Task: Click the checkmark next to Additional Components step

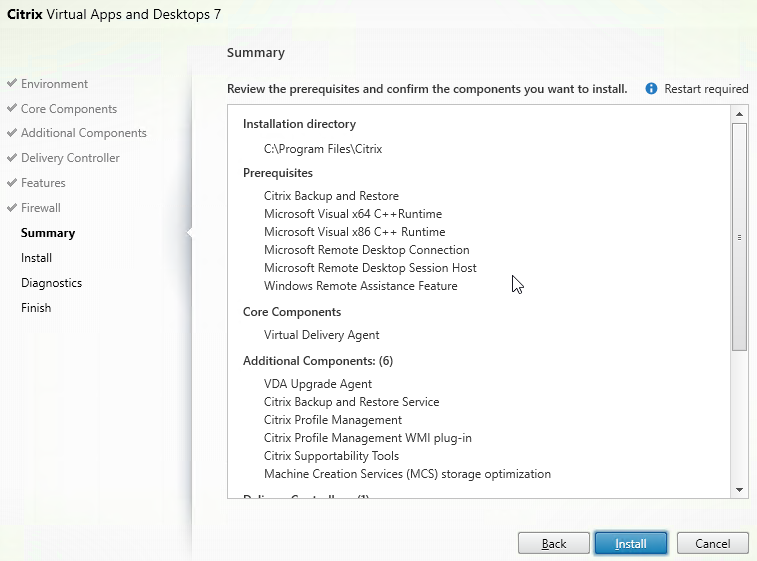Action: click(12, 132)
